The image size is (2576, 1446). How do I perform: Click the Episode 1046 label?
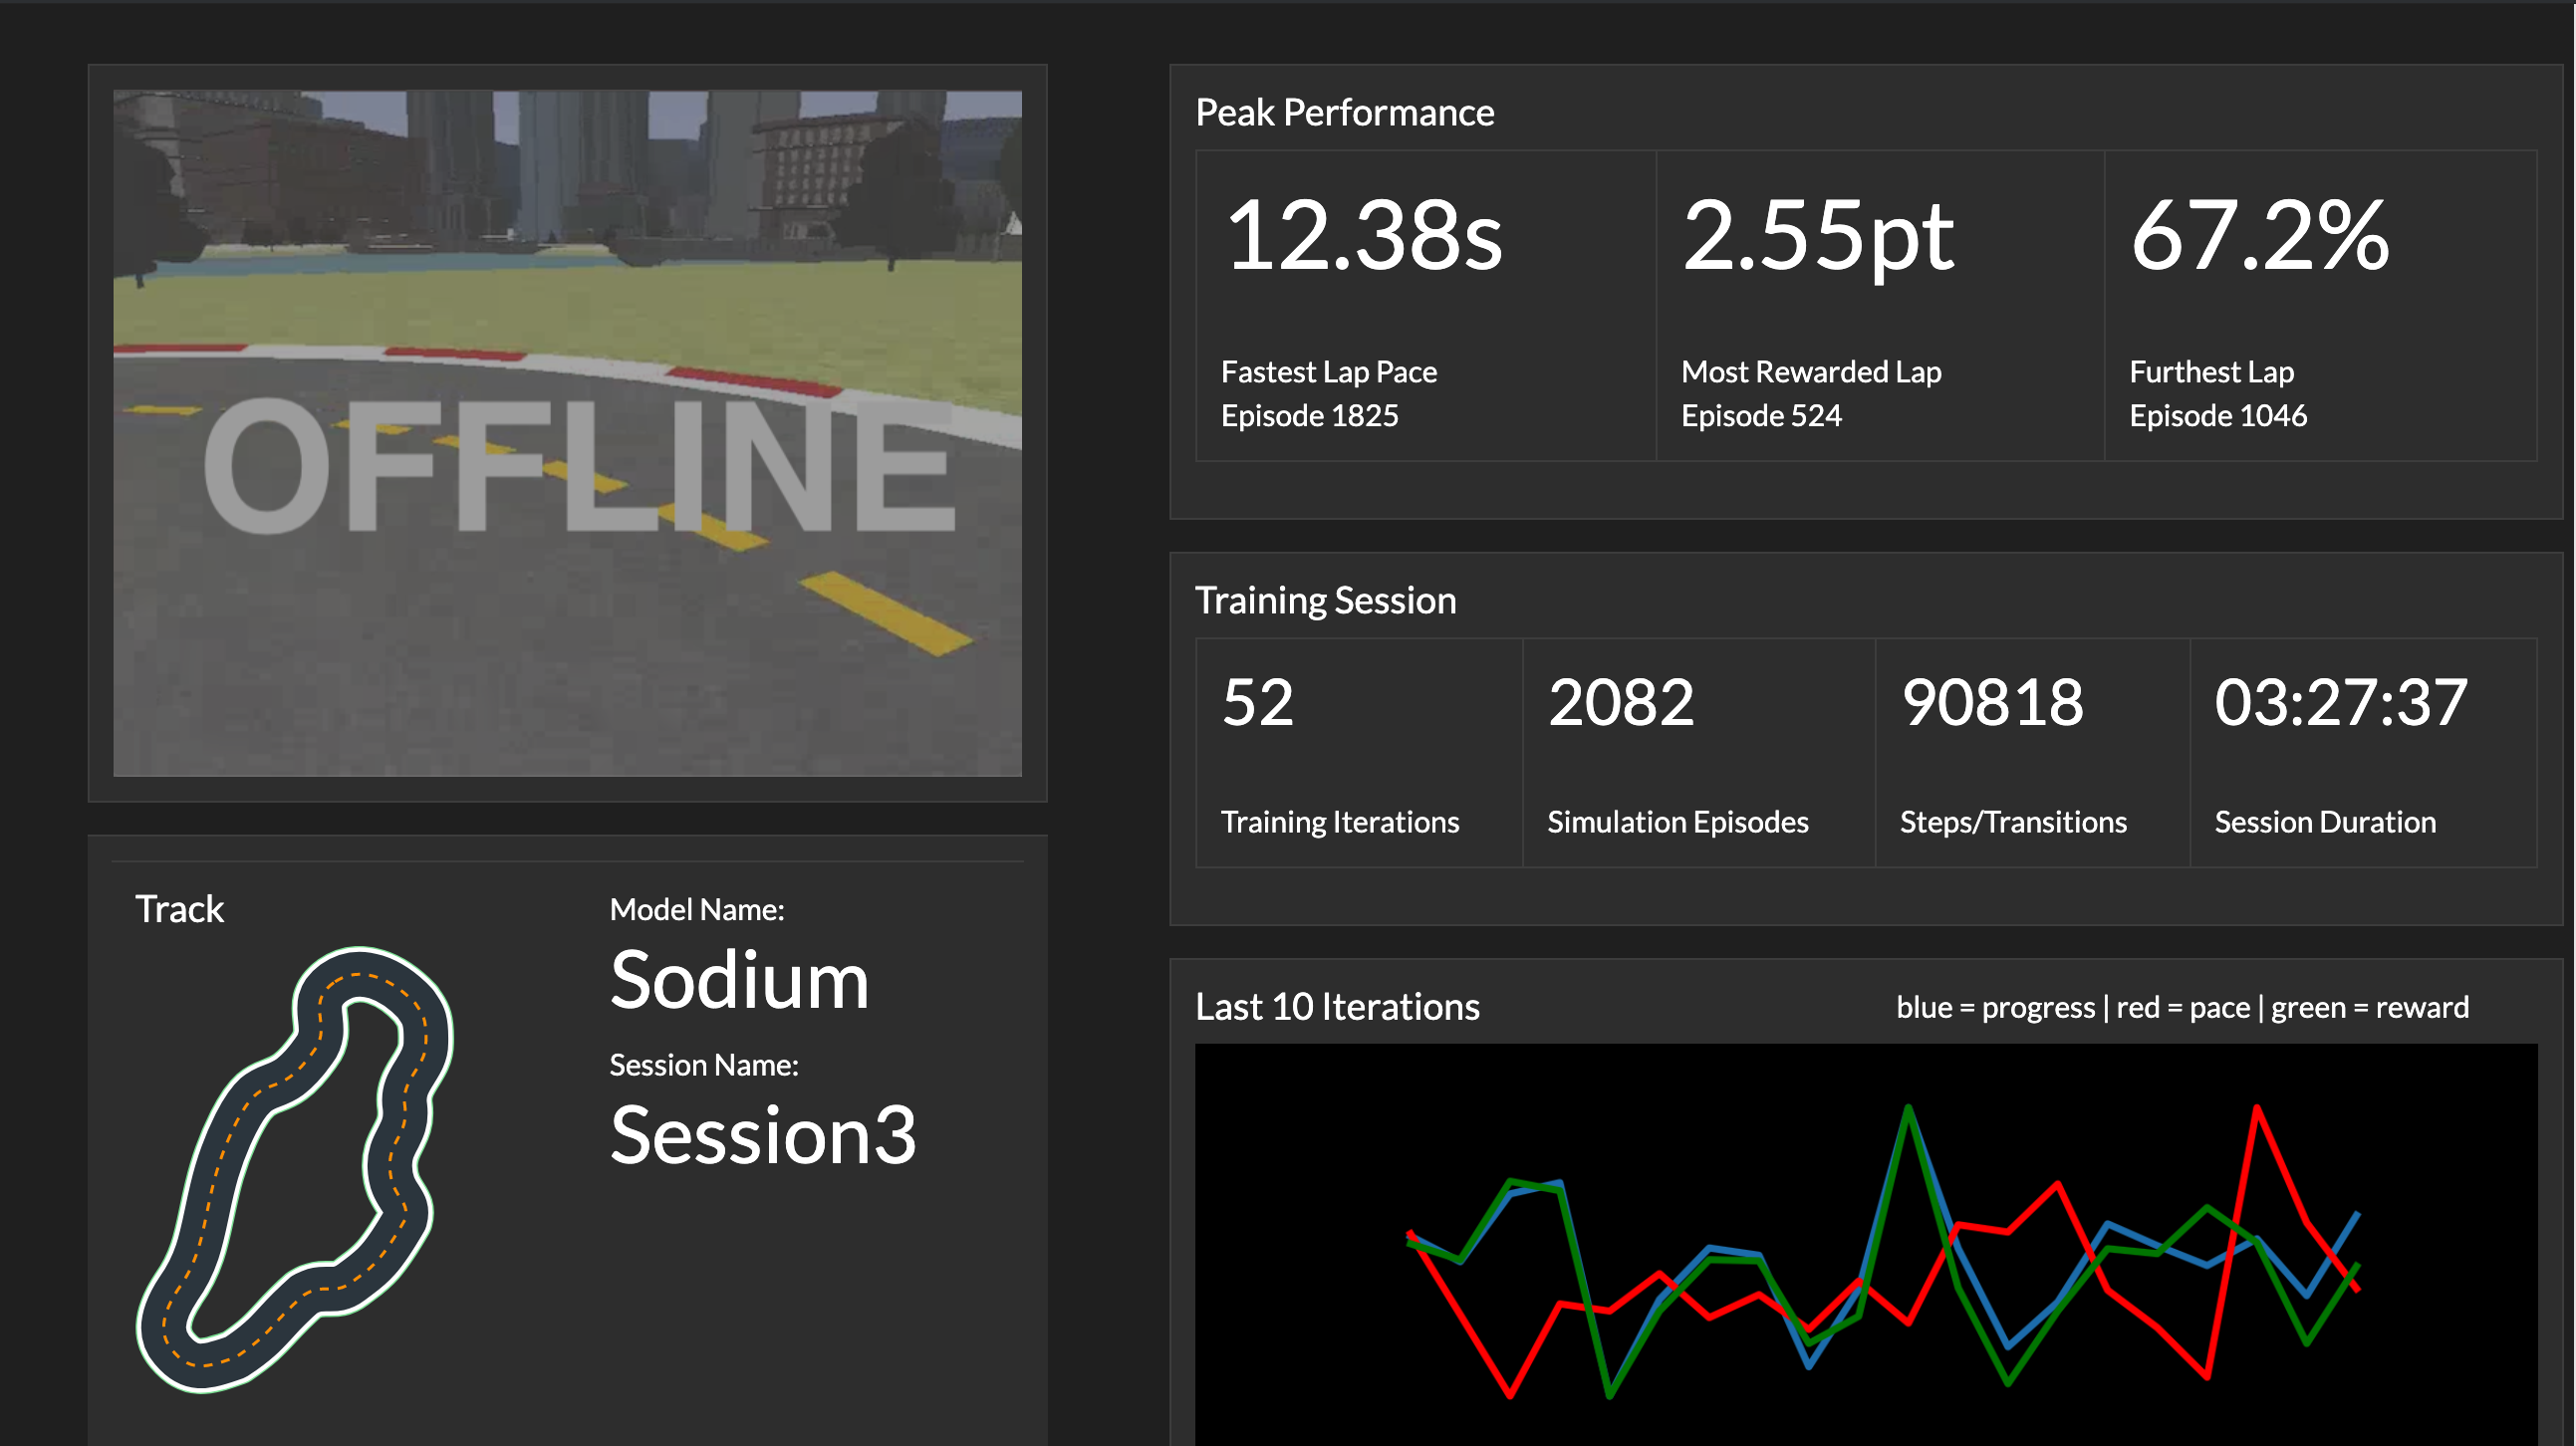(x=2217, y=416)
